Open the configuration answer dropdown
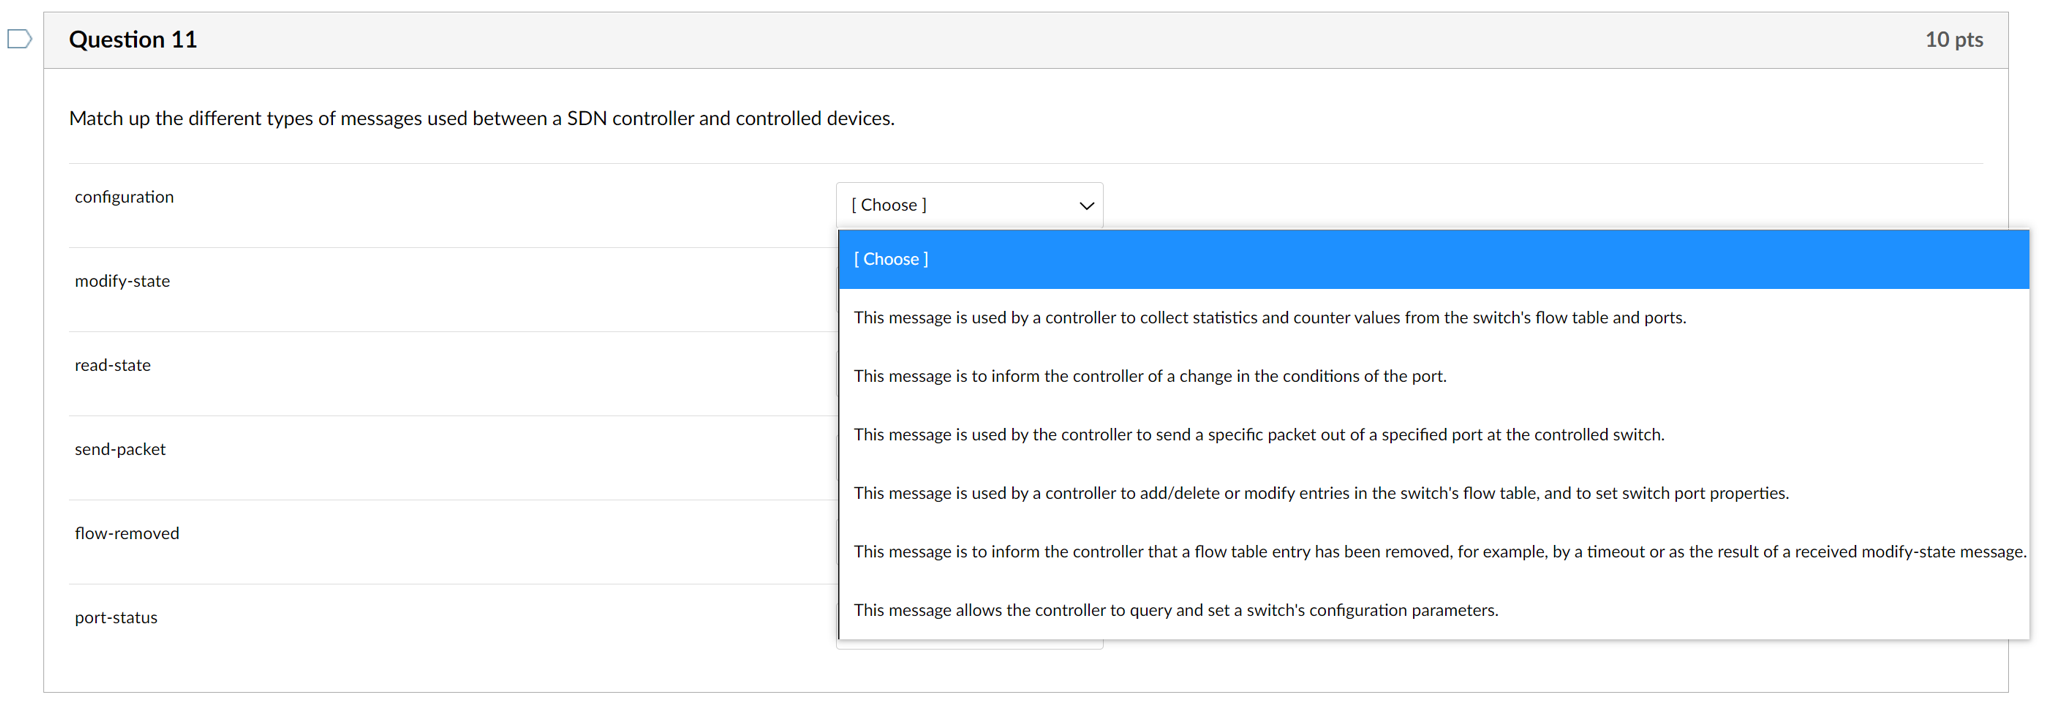The width and height of the screenshot is (2065, 725). [x=969, y=205]
